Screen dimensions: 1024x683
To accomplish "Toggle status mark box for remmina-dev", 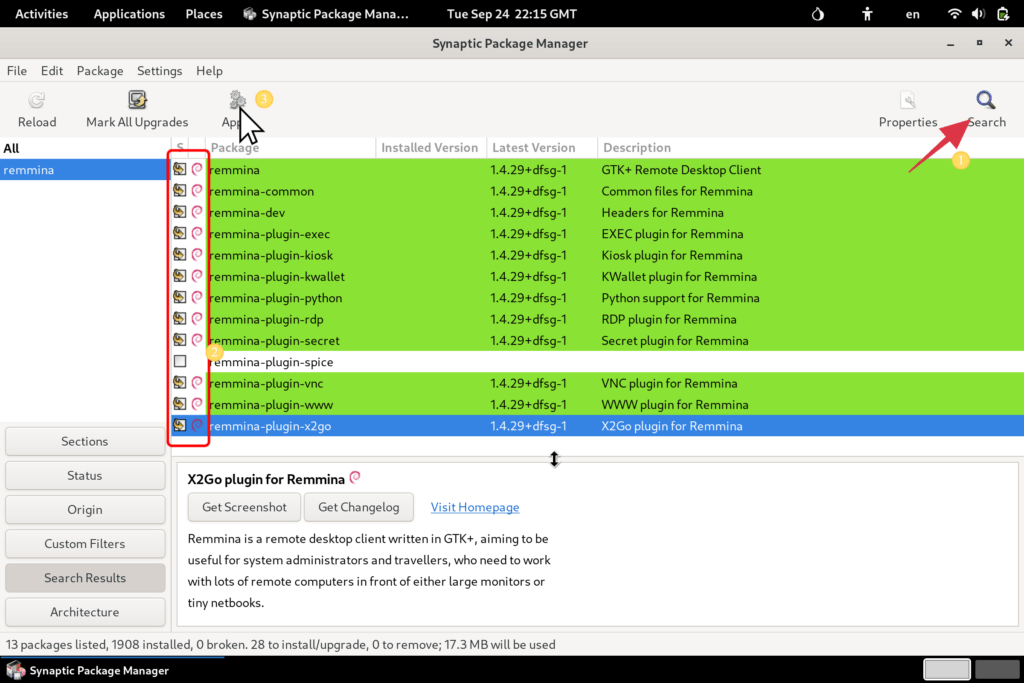I will coord(180,212).
